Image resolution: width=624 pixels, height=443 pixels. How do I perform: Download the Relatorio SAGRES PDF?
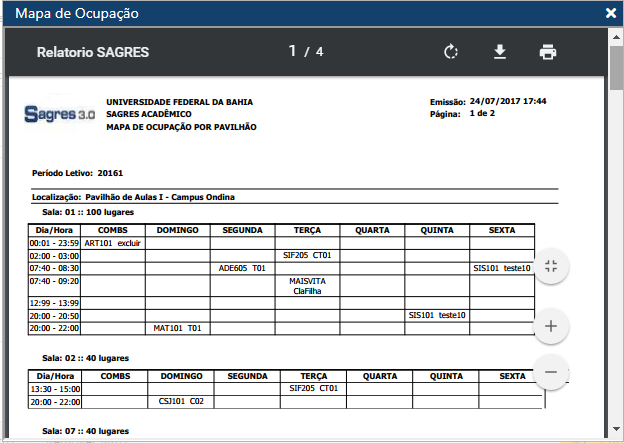coord(500,52)
